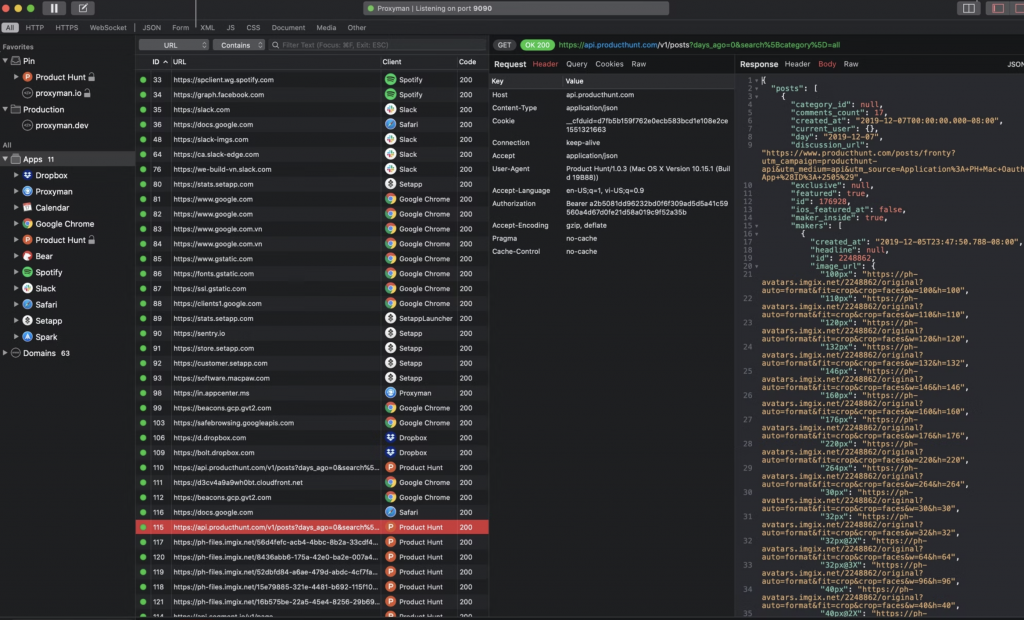Viewport: 1024px width, 620px height.
Task: Switch to the Response Header tab
Action: [797, 64]
